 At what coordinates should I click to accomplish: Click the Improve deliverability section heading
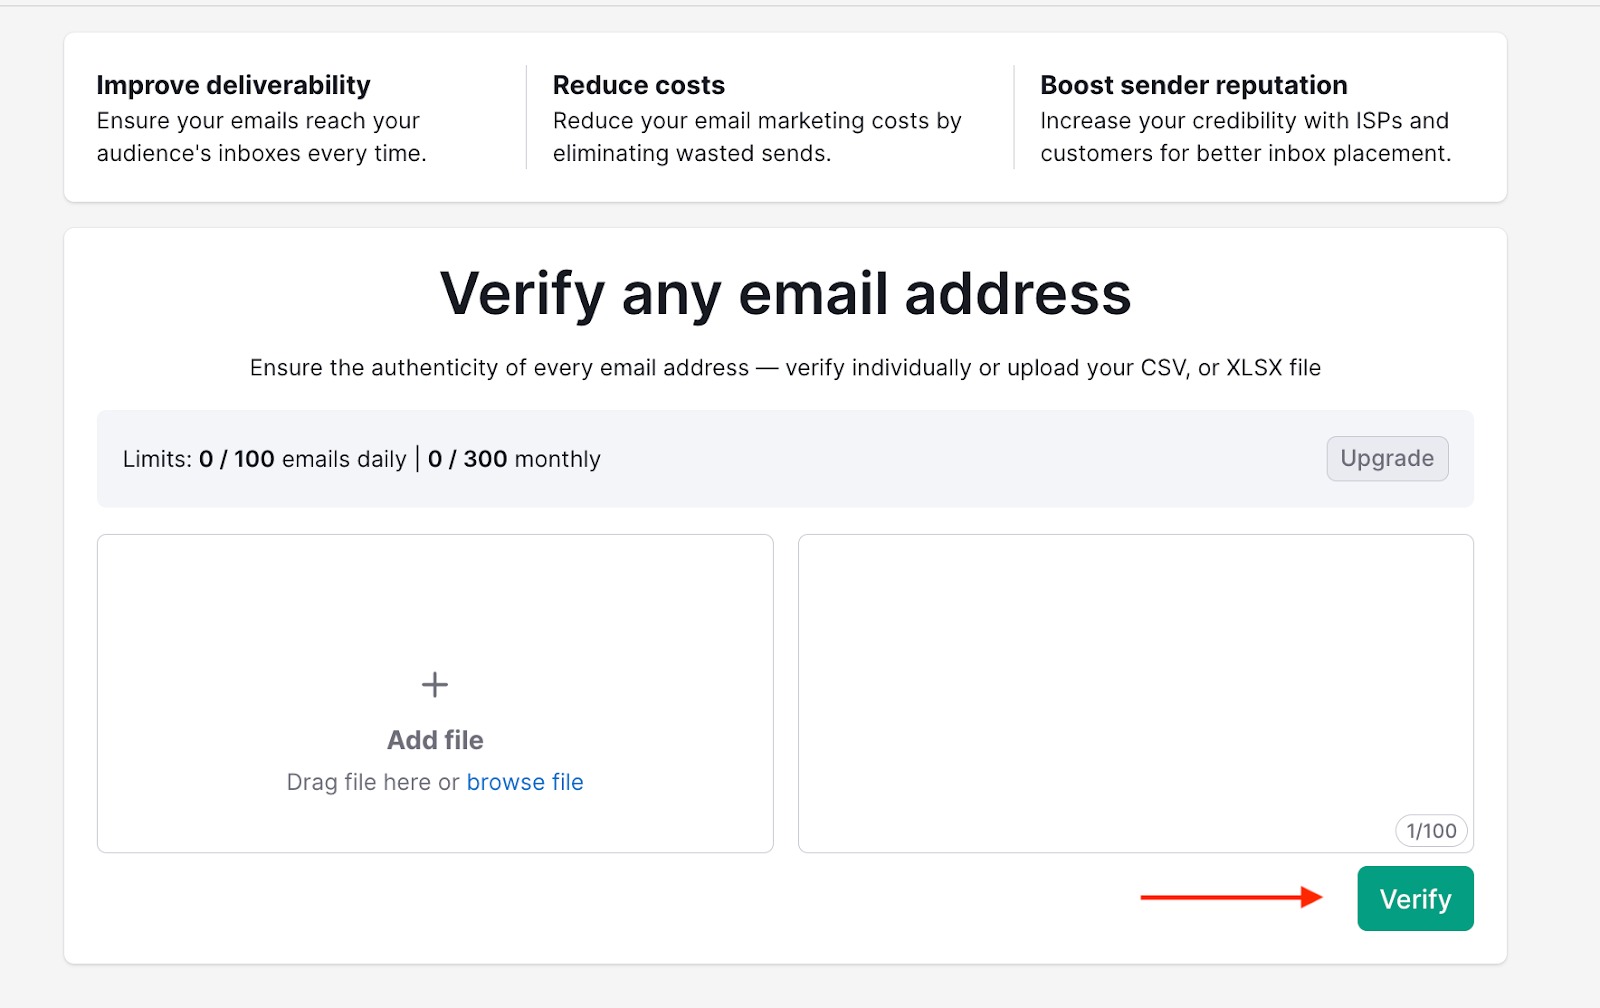[x=233, y=85]
